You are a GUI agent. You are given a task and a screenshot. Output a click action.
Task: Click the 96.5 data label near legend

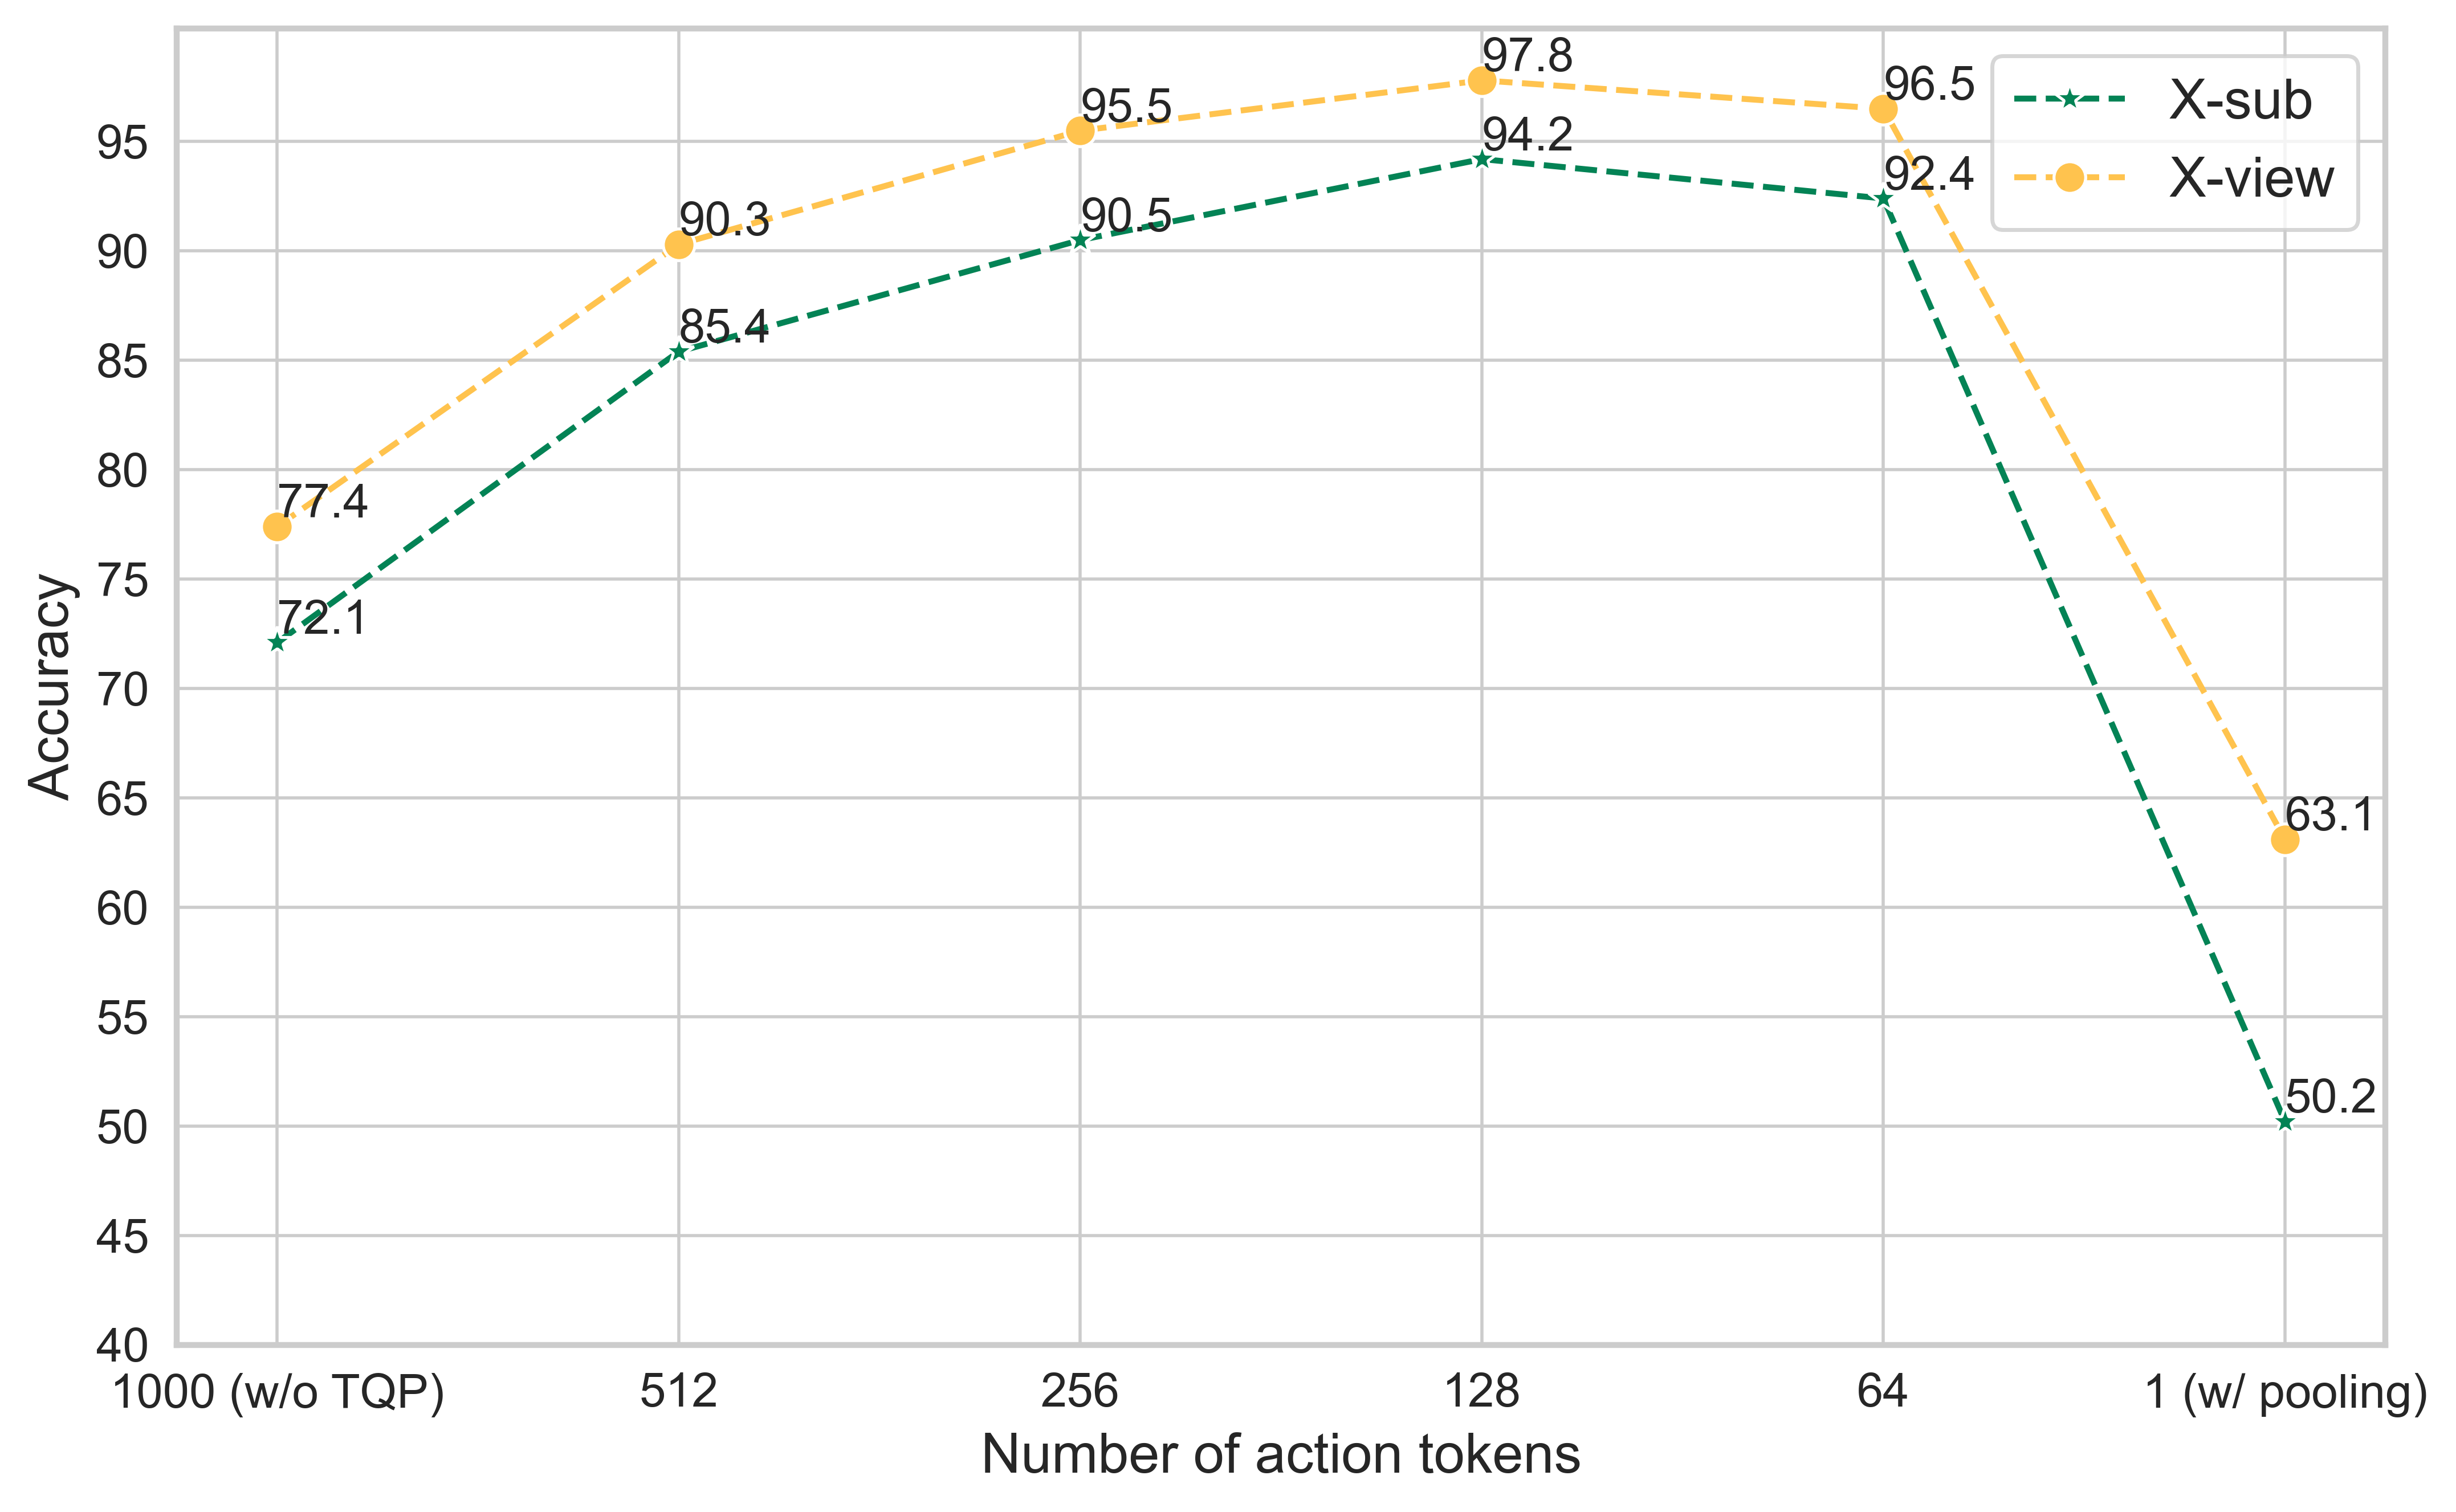1929,85
